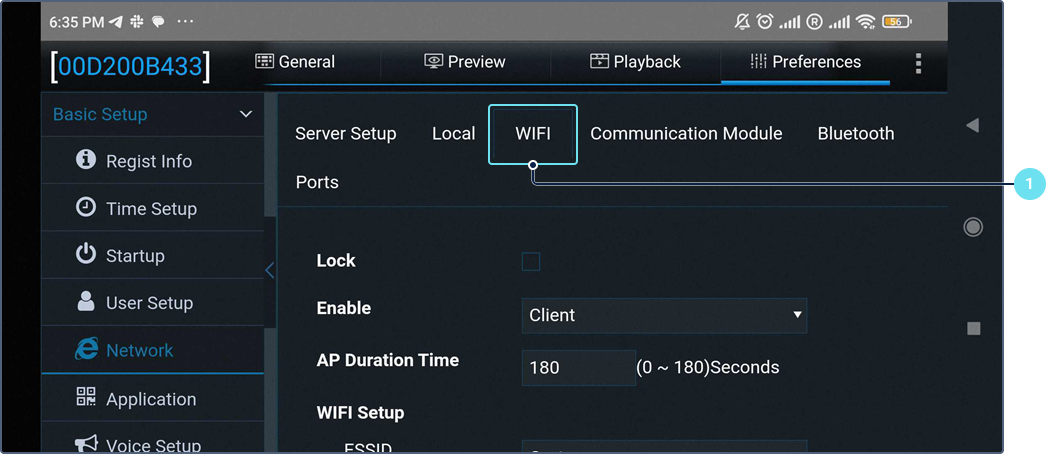Open the Bluetooth settings tab
The width and height of the screenshot is (1046, 454).
(856, 134)
